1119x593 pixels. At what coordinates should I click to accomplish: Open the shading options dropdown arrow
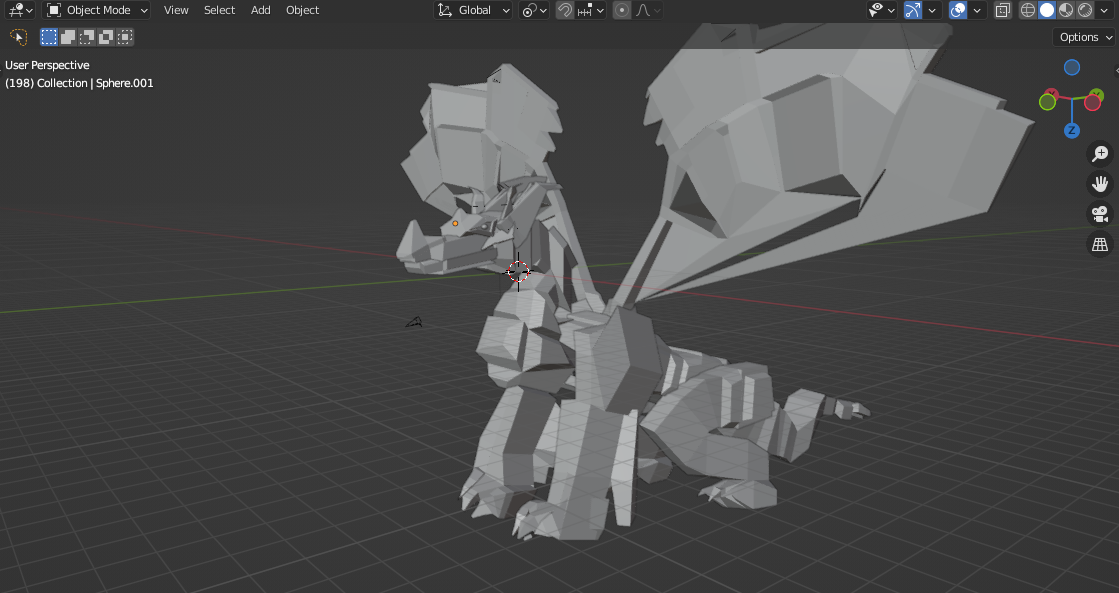pos(1105,10)
